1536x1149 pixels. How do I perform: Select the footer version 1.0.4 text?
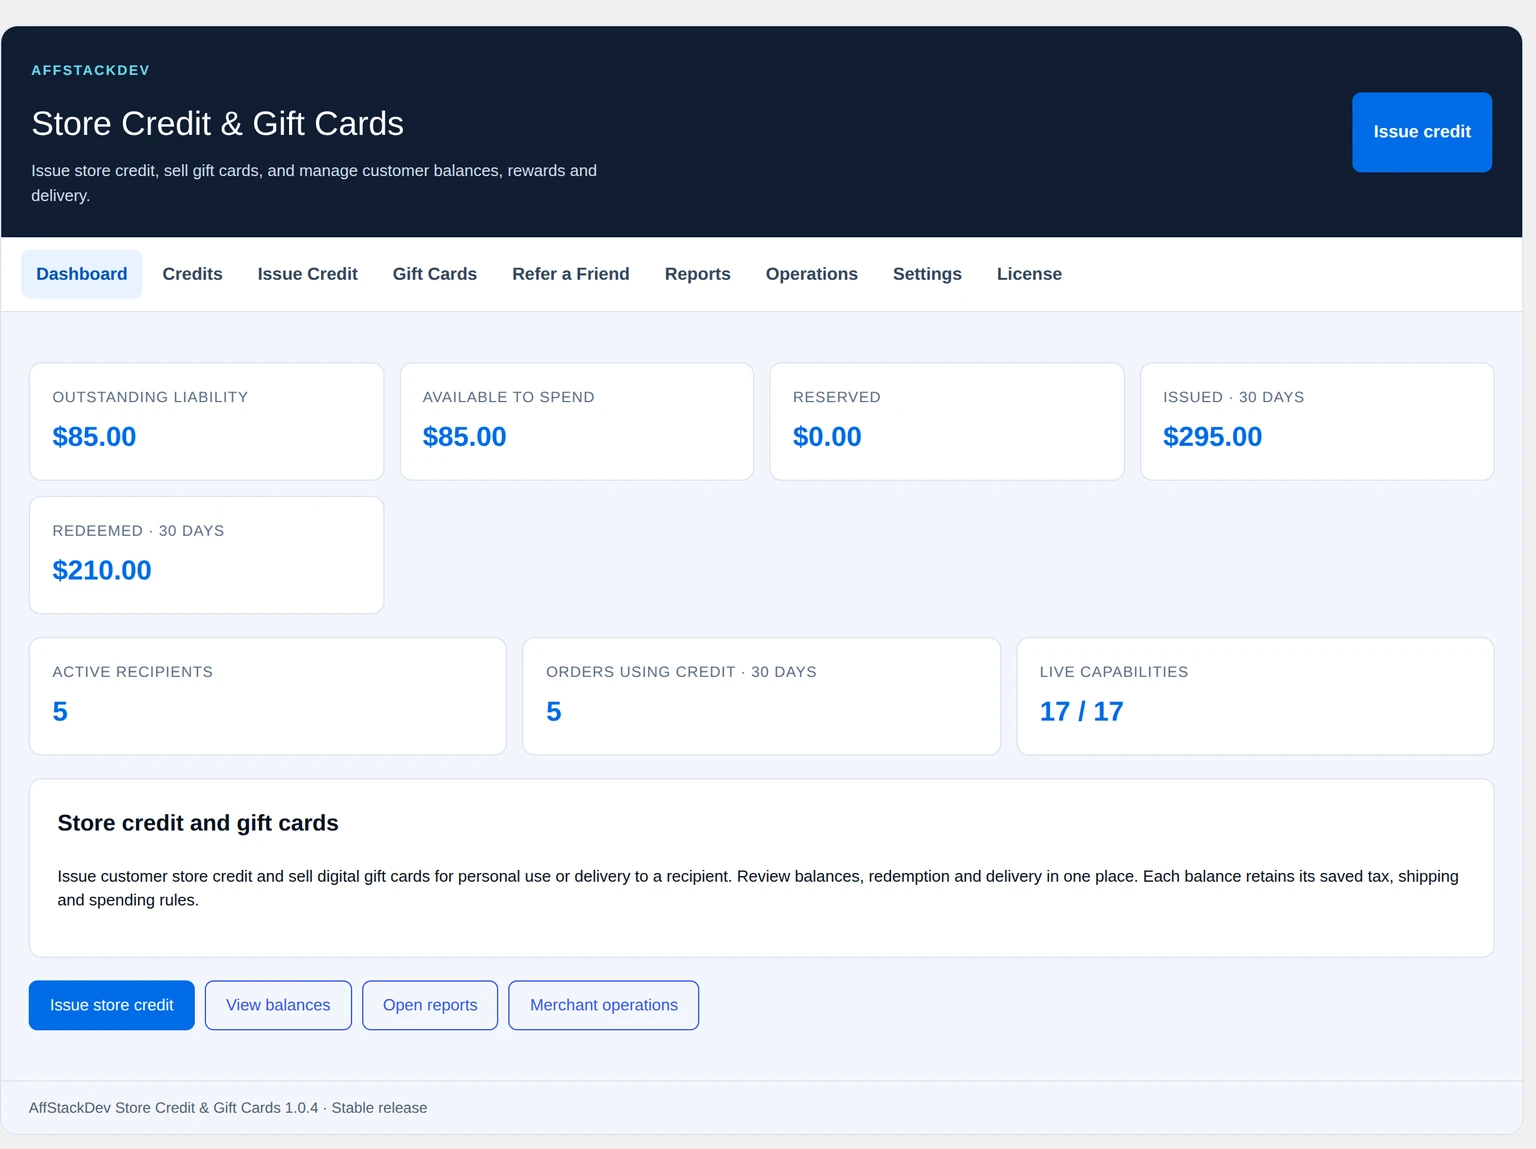click(228, 1108)
